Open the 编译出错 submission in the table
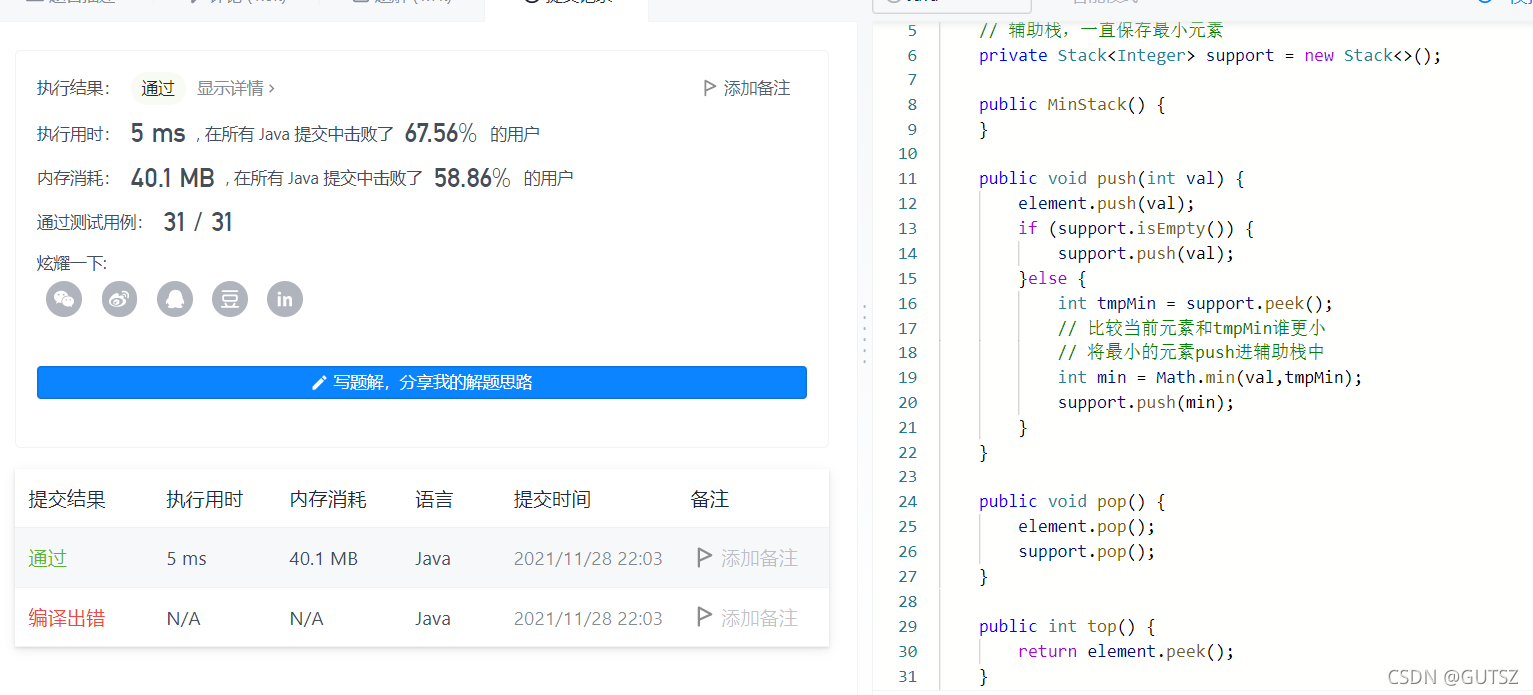 66,618
